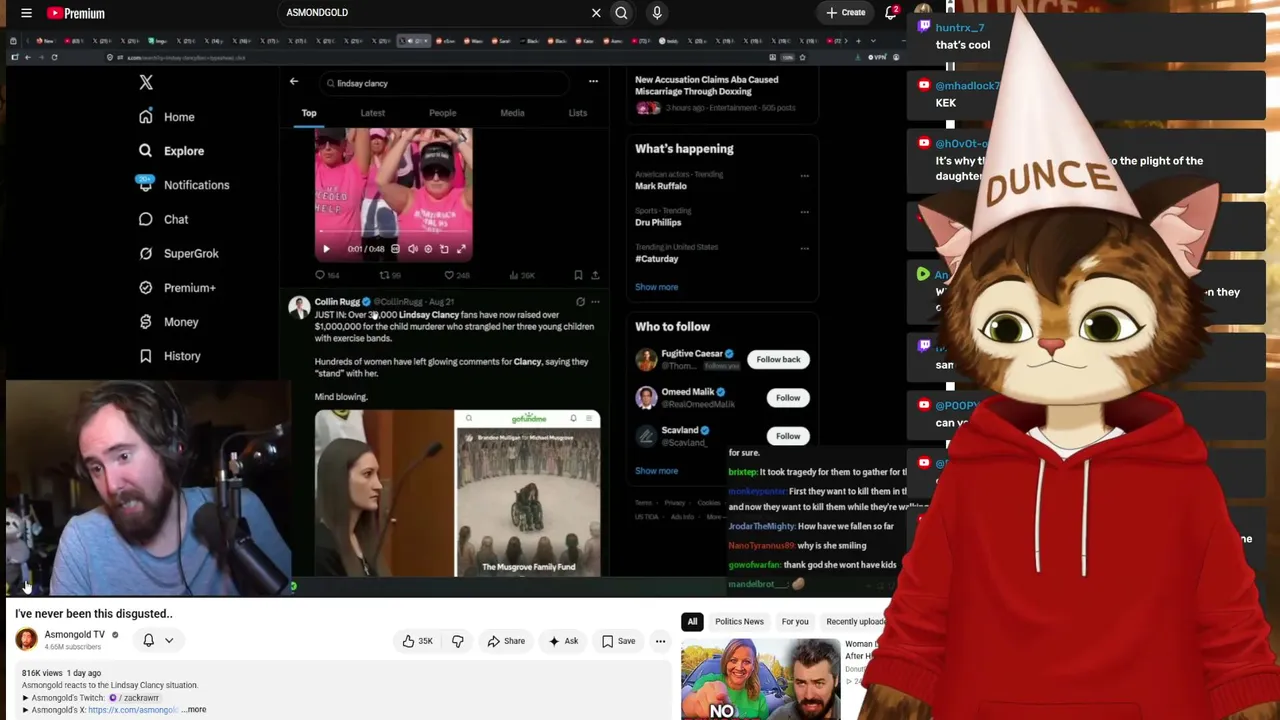Expand the subscription options chevron beside the bell

[169, 640]
